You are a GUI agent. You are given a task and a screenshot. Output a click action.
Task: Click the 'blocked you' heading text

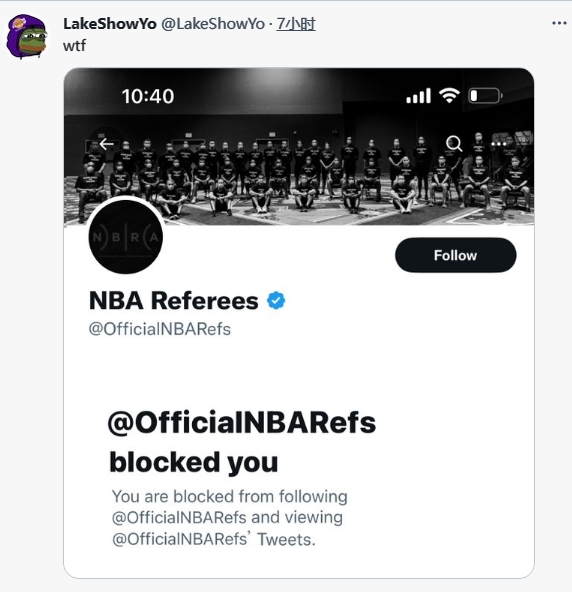point(194,462)
